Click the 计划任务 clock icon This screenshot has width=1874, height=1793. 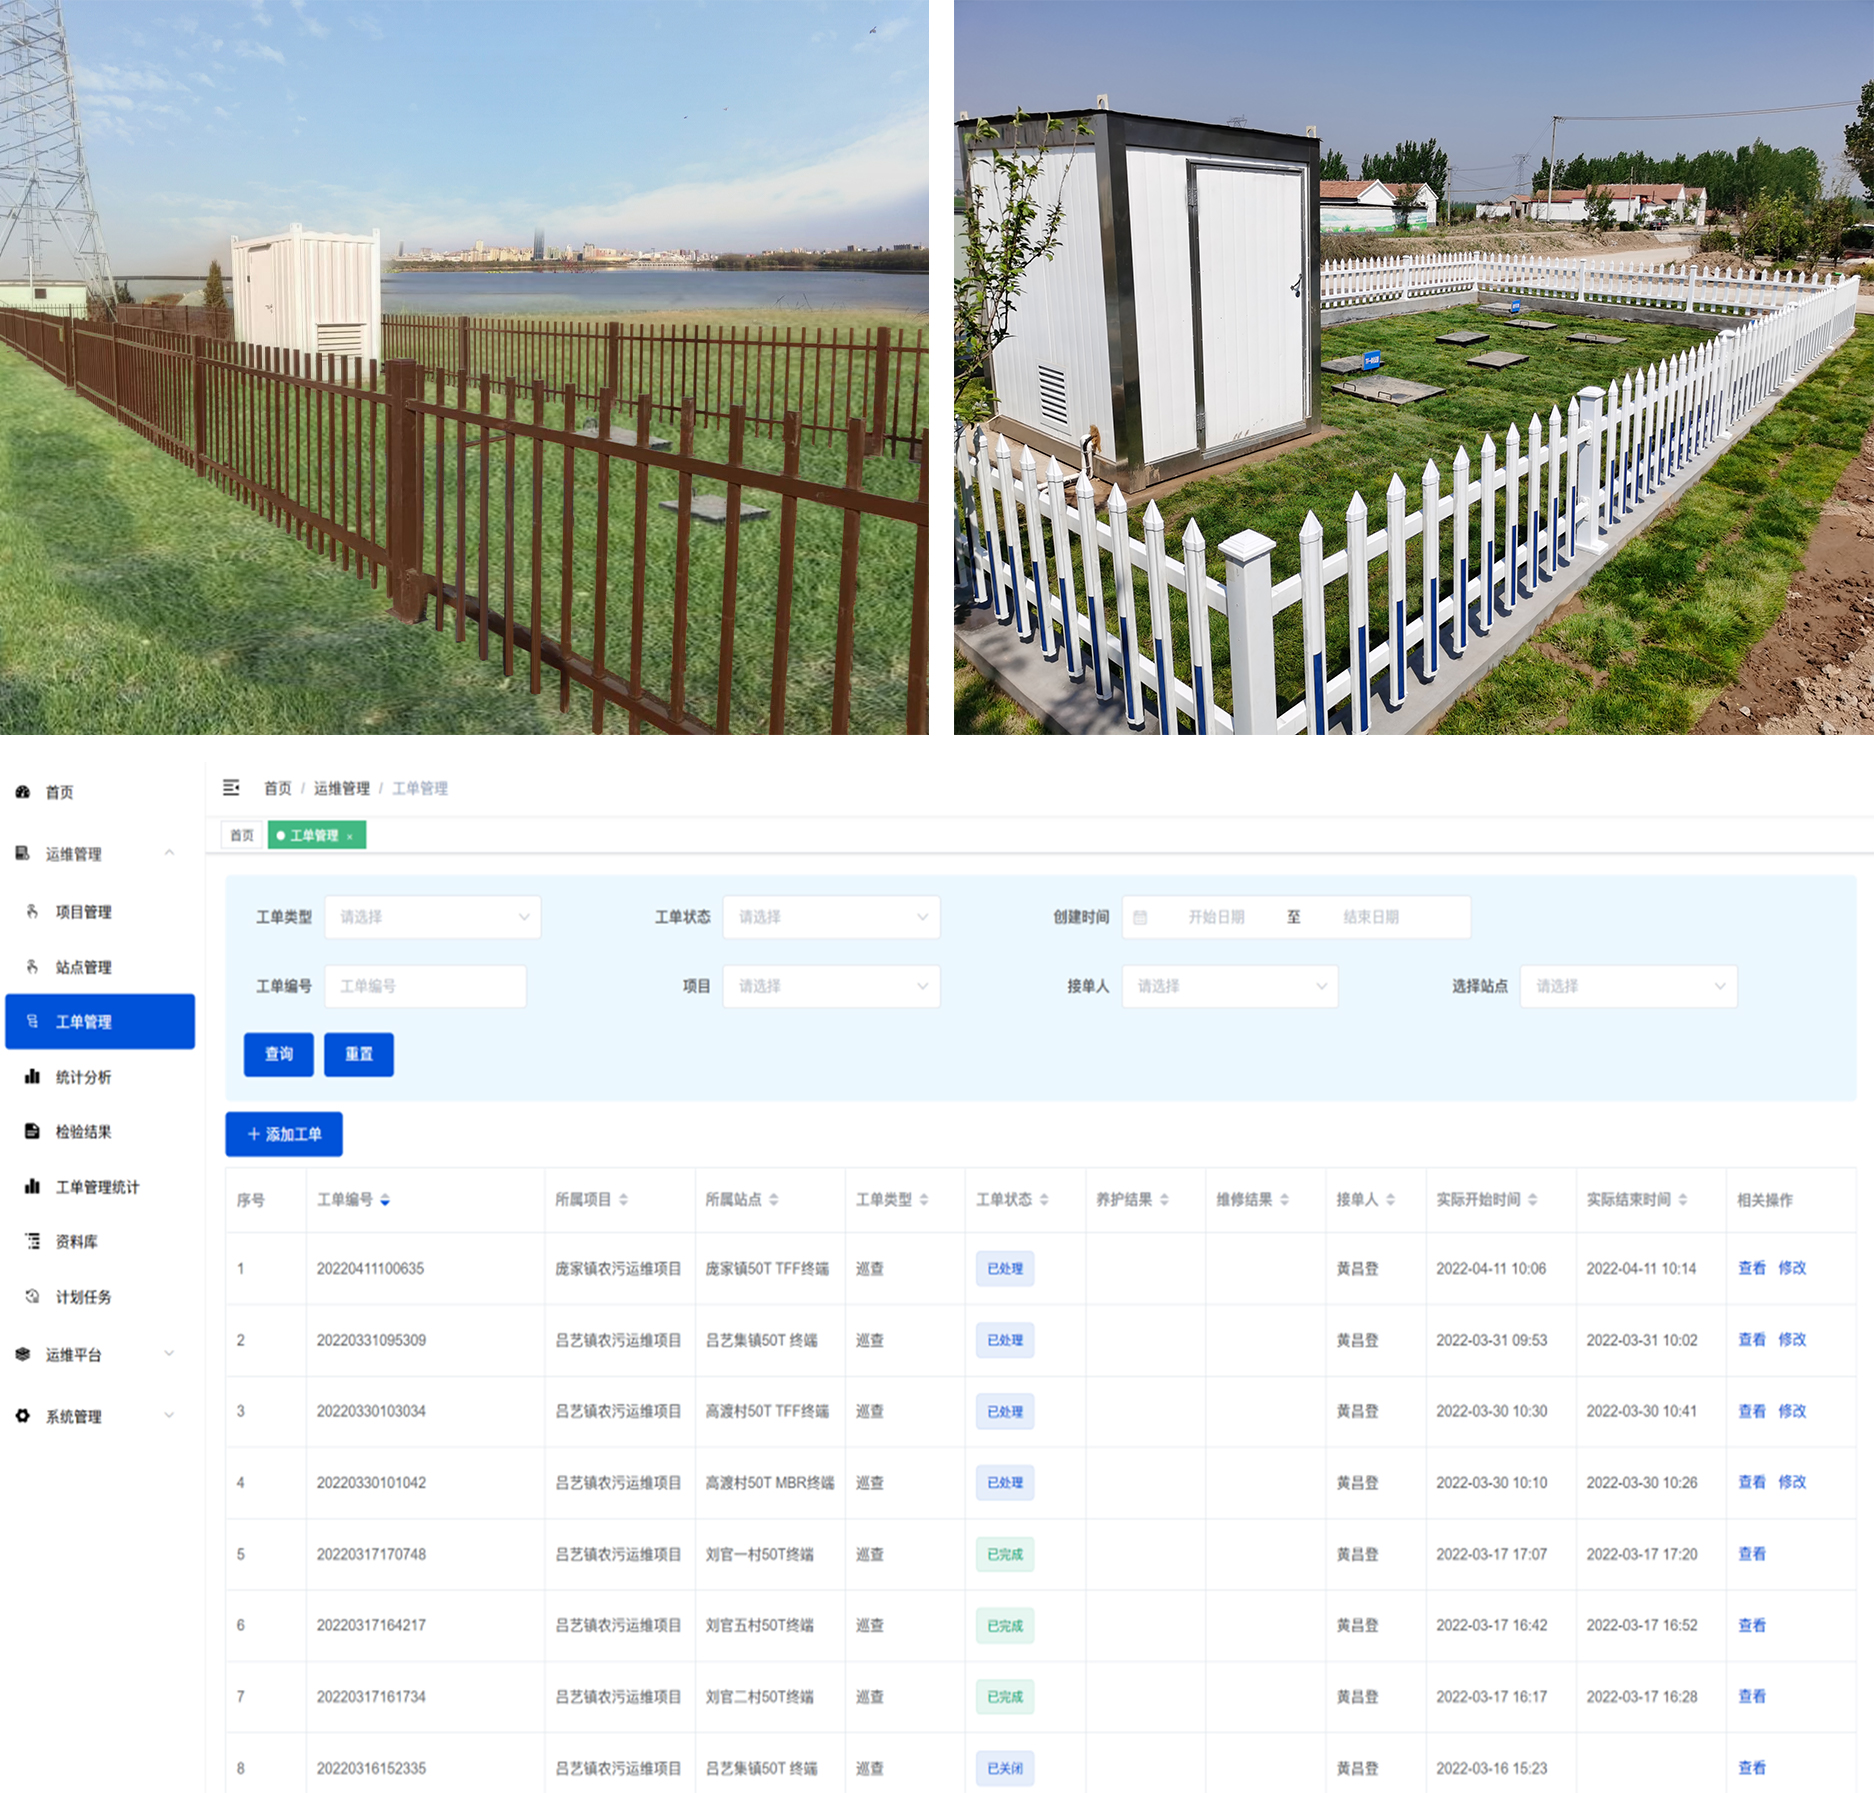[32, 1296]
